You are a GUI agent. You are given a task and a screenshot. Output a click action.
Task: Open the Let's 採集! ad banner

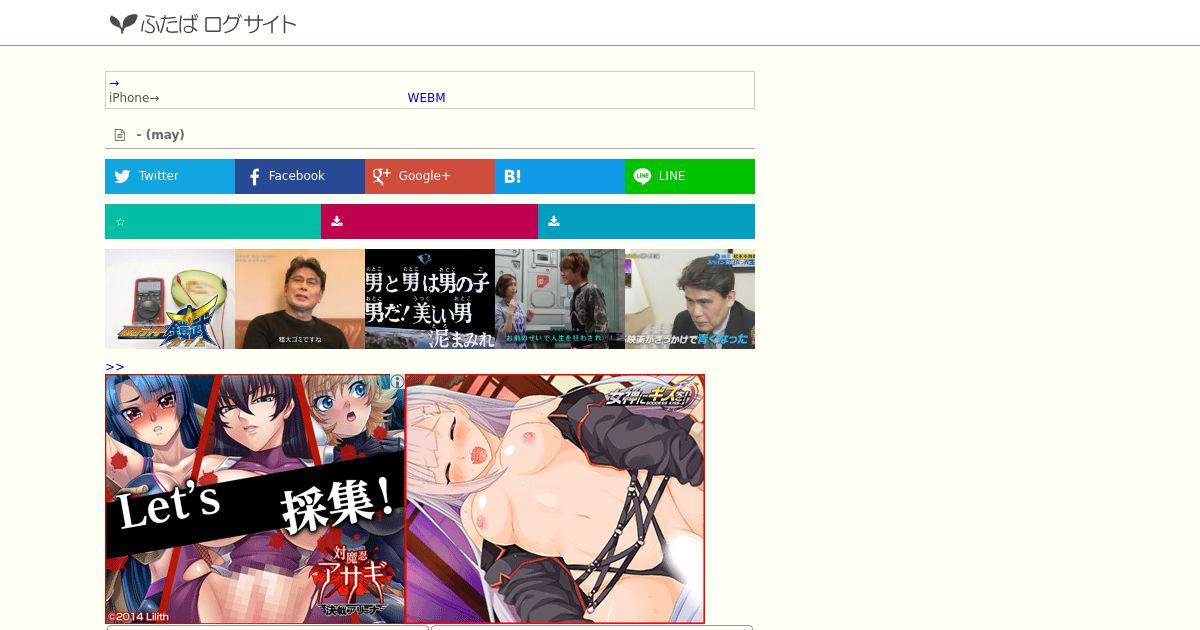(255, 499)
